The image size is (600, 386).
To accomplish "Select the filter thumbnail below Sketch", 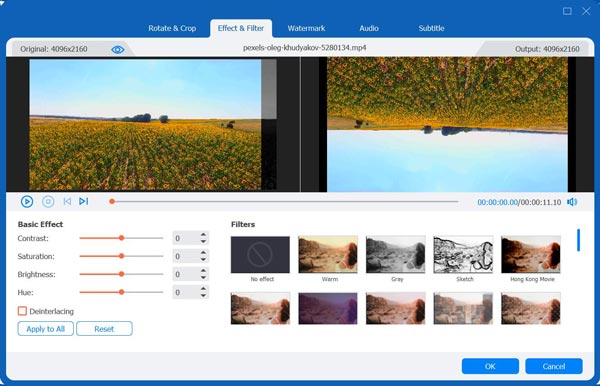I will [463, 308].
